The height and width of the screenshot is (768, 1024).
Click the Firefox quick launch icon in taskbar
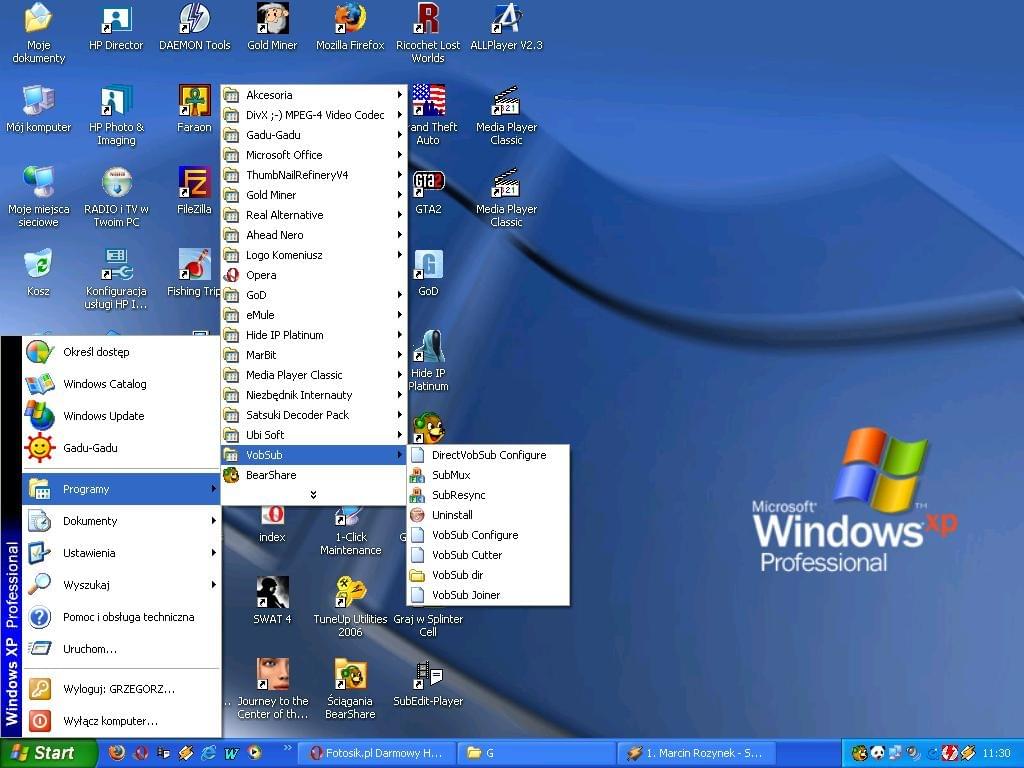[117, 753]
